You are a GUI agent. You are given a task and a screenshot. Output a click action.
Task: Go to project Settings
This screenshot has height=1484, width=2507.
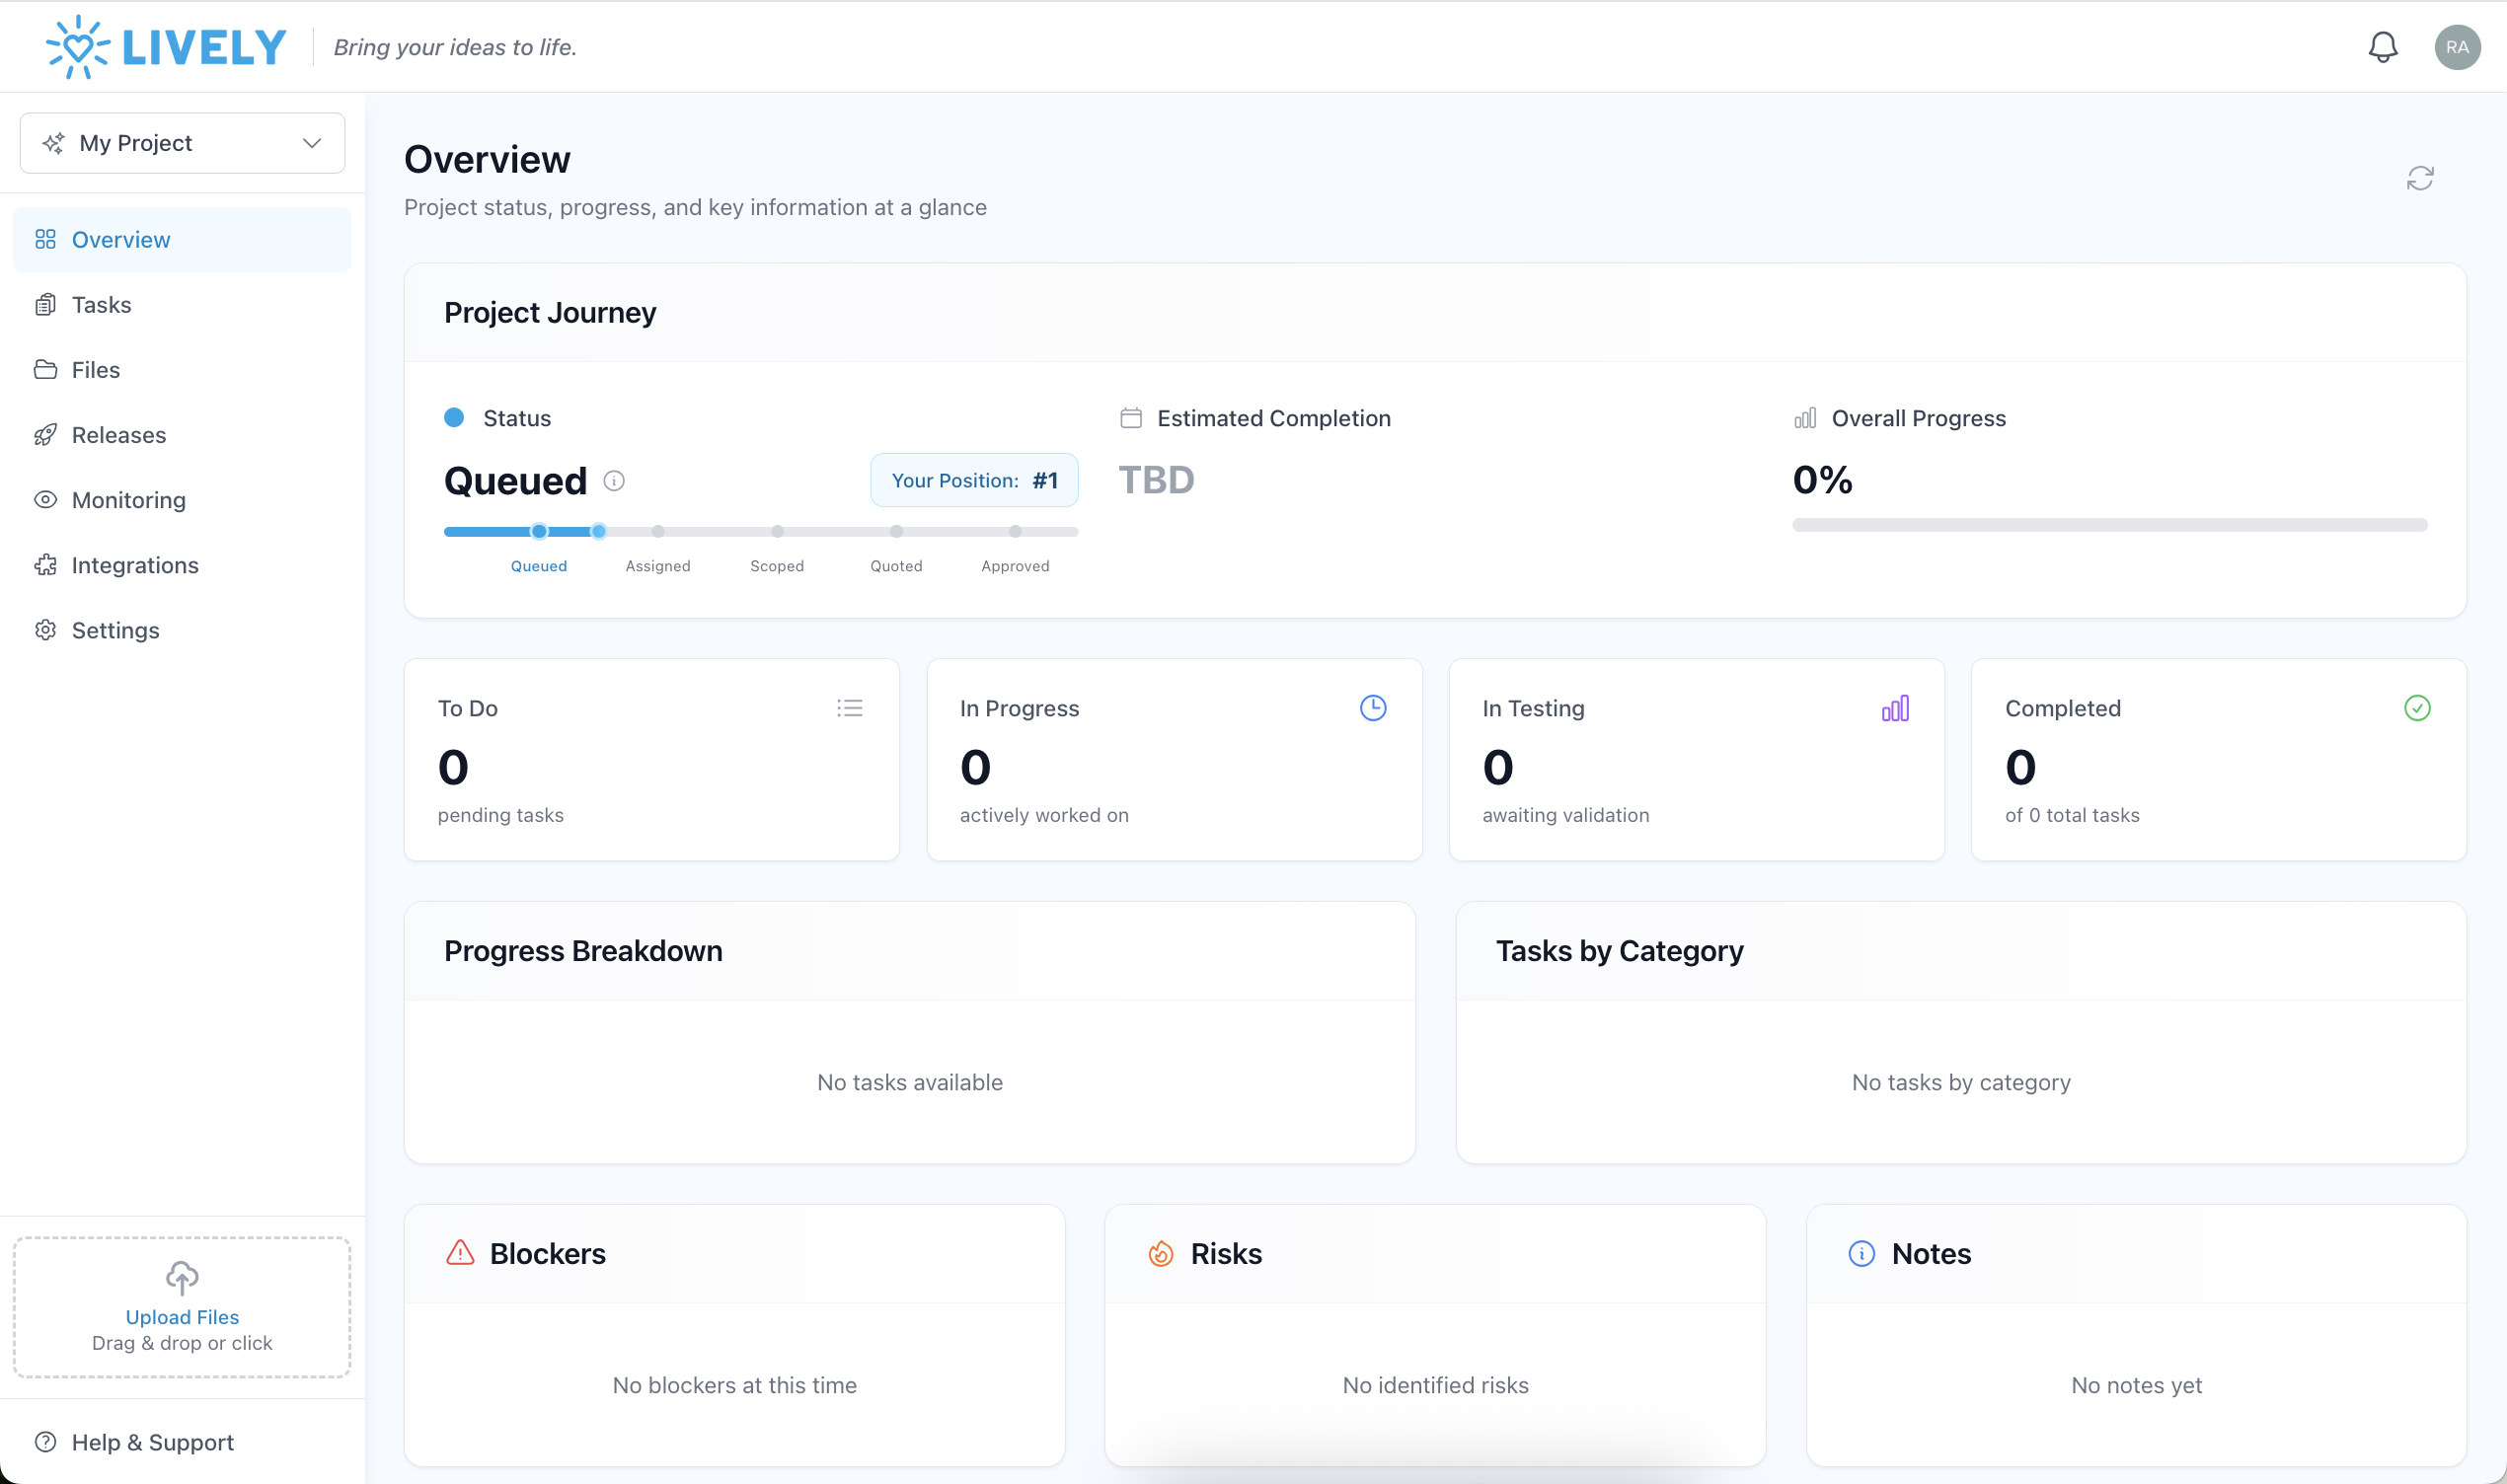(116, 630)
